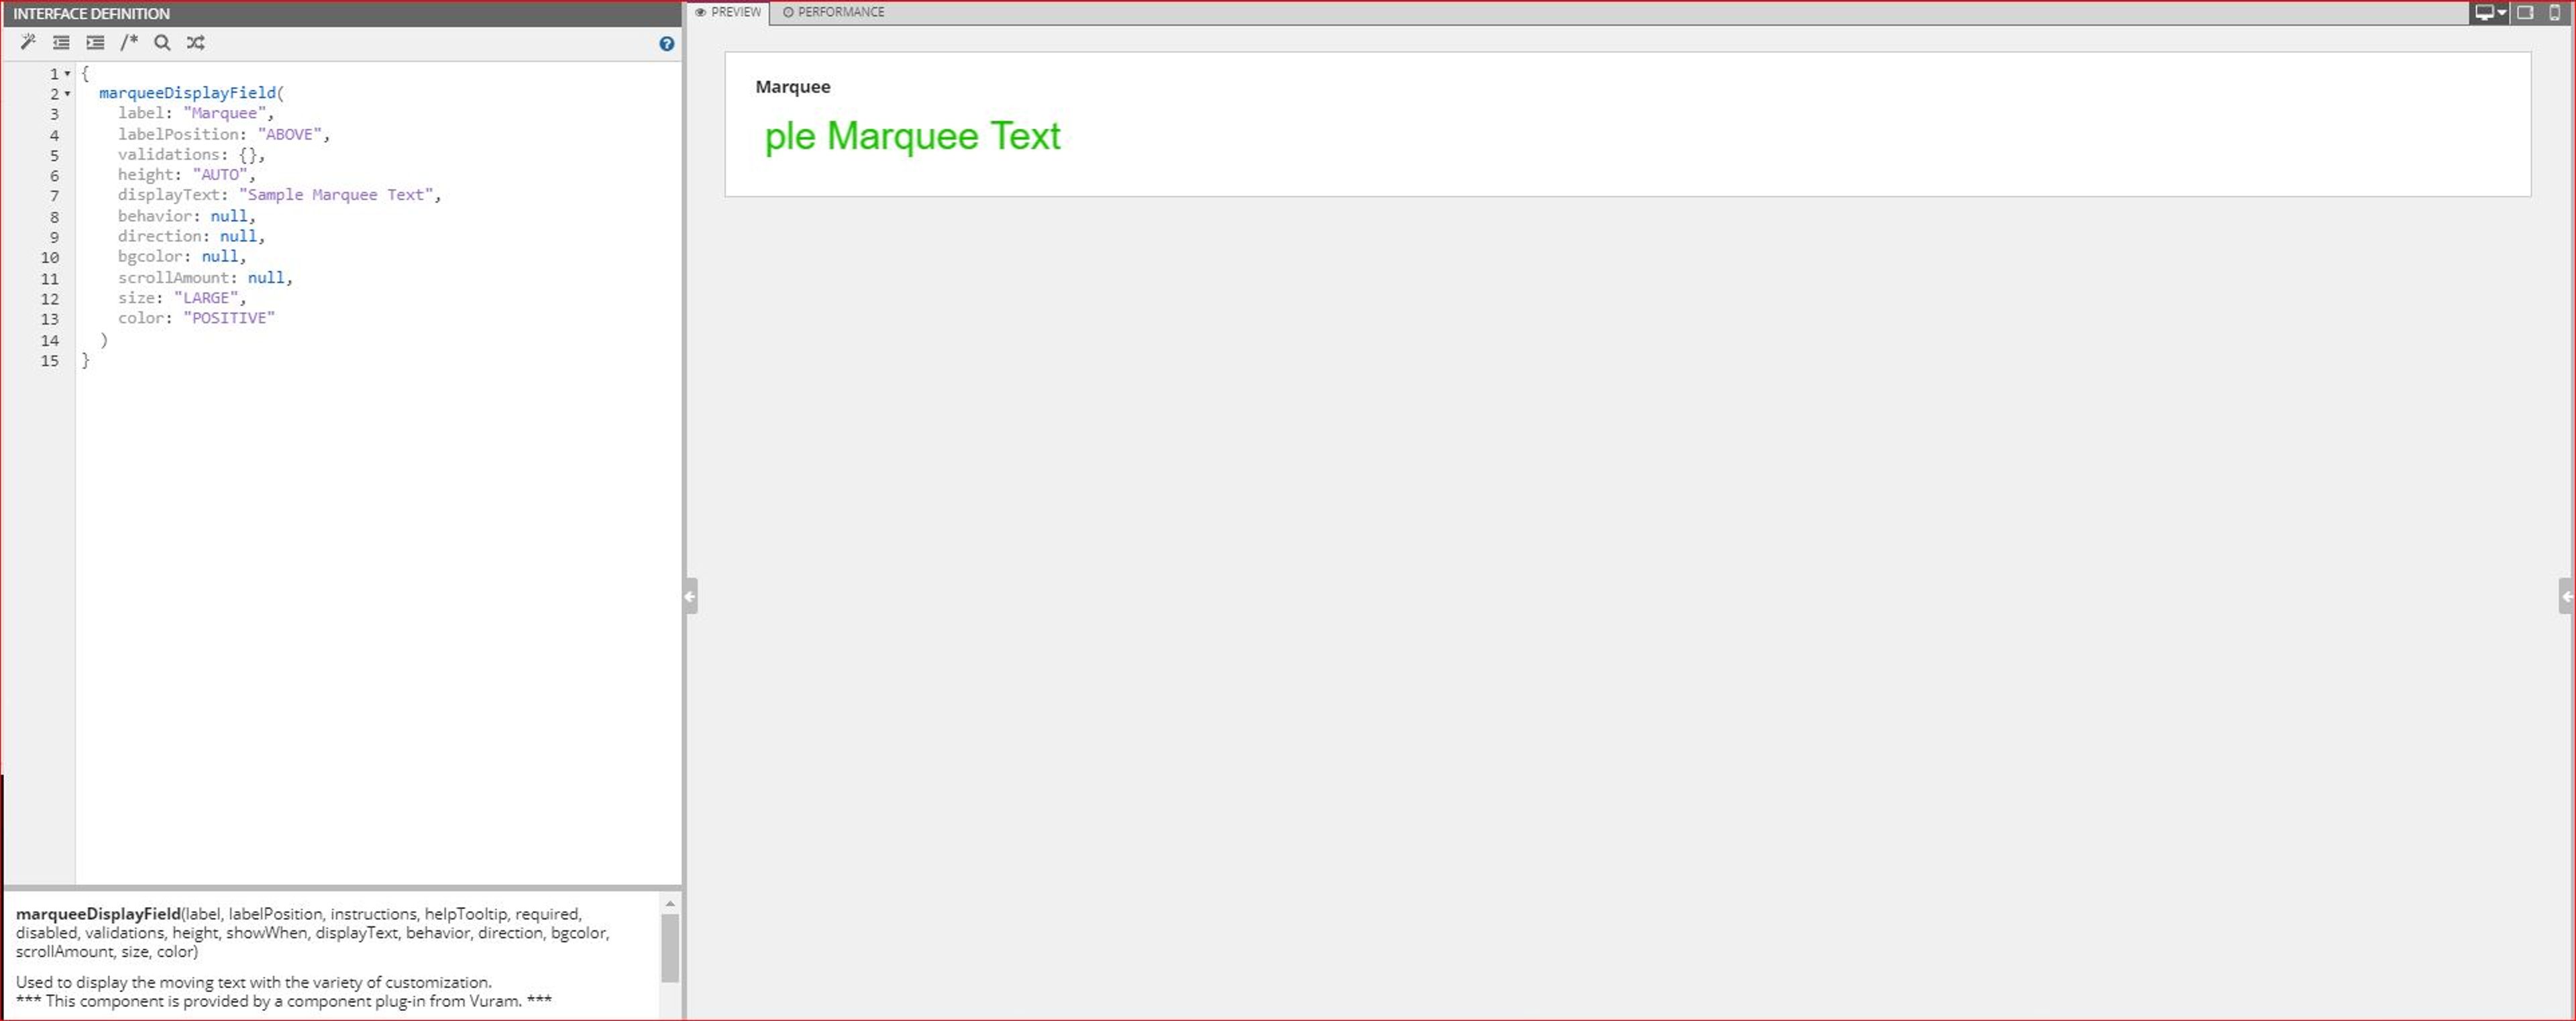Click the "LARGE" size value
The width and height of the screenshot is (2576, 1021).
coord(206,298)
